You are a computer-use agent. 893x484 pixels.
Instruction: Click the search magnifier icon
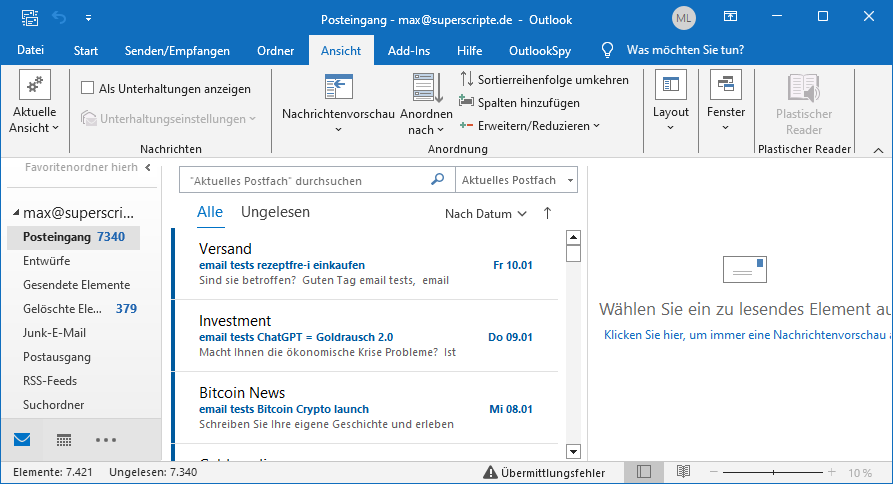pos(437,179)
